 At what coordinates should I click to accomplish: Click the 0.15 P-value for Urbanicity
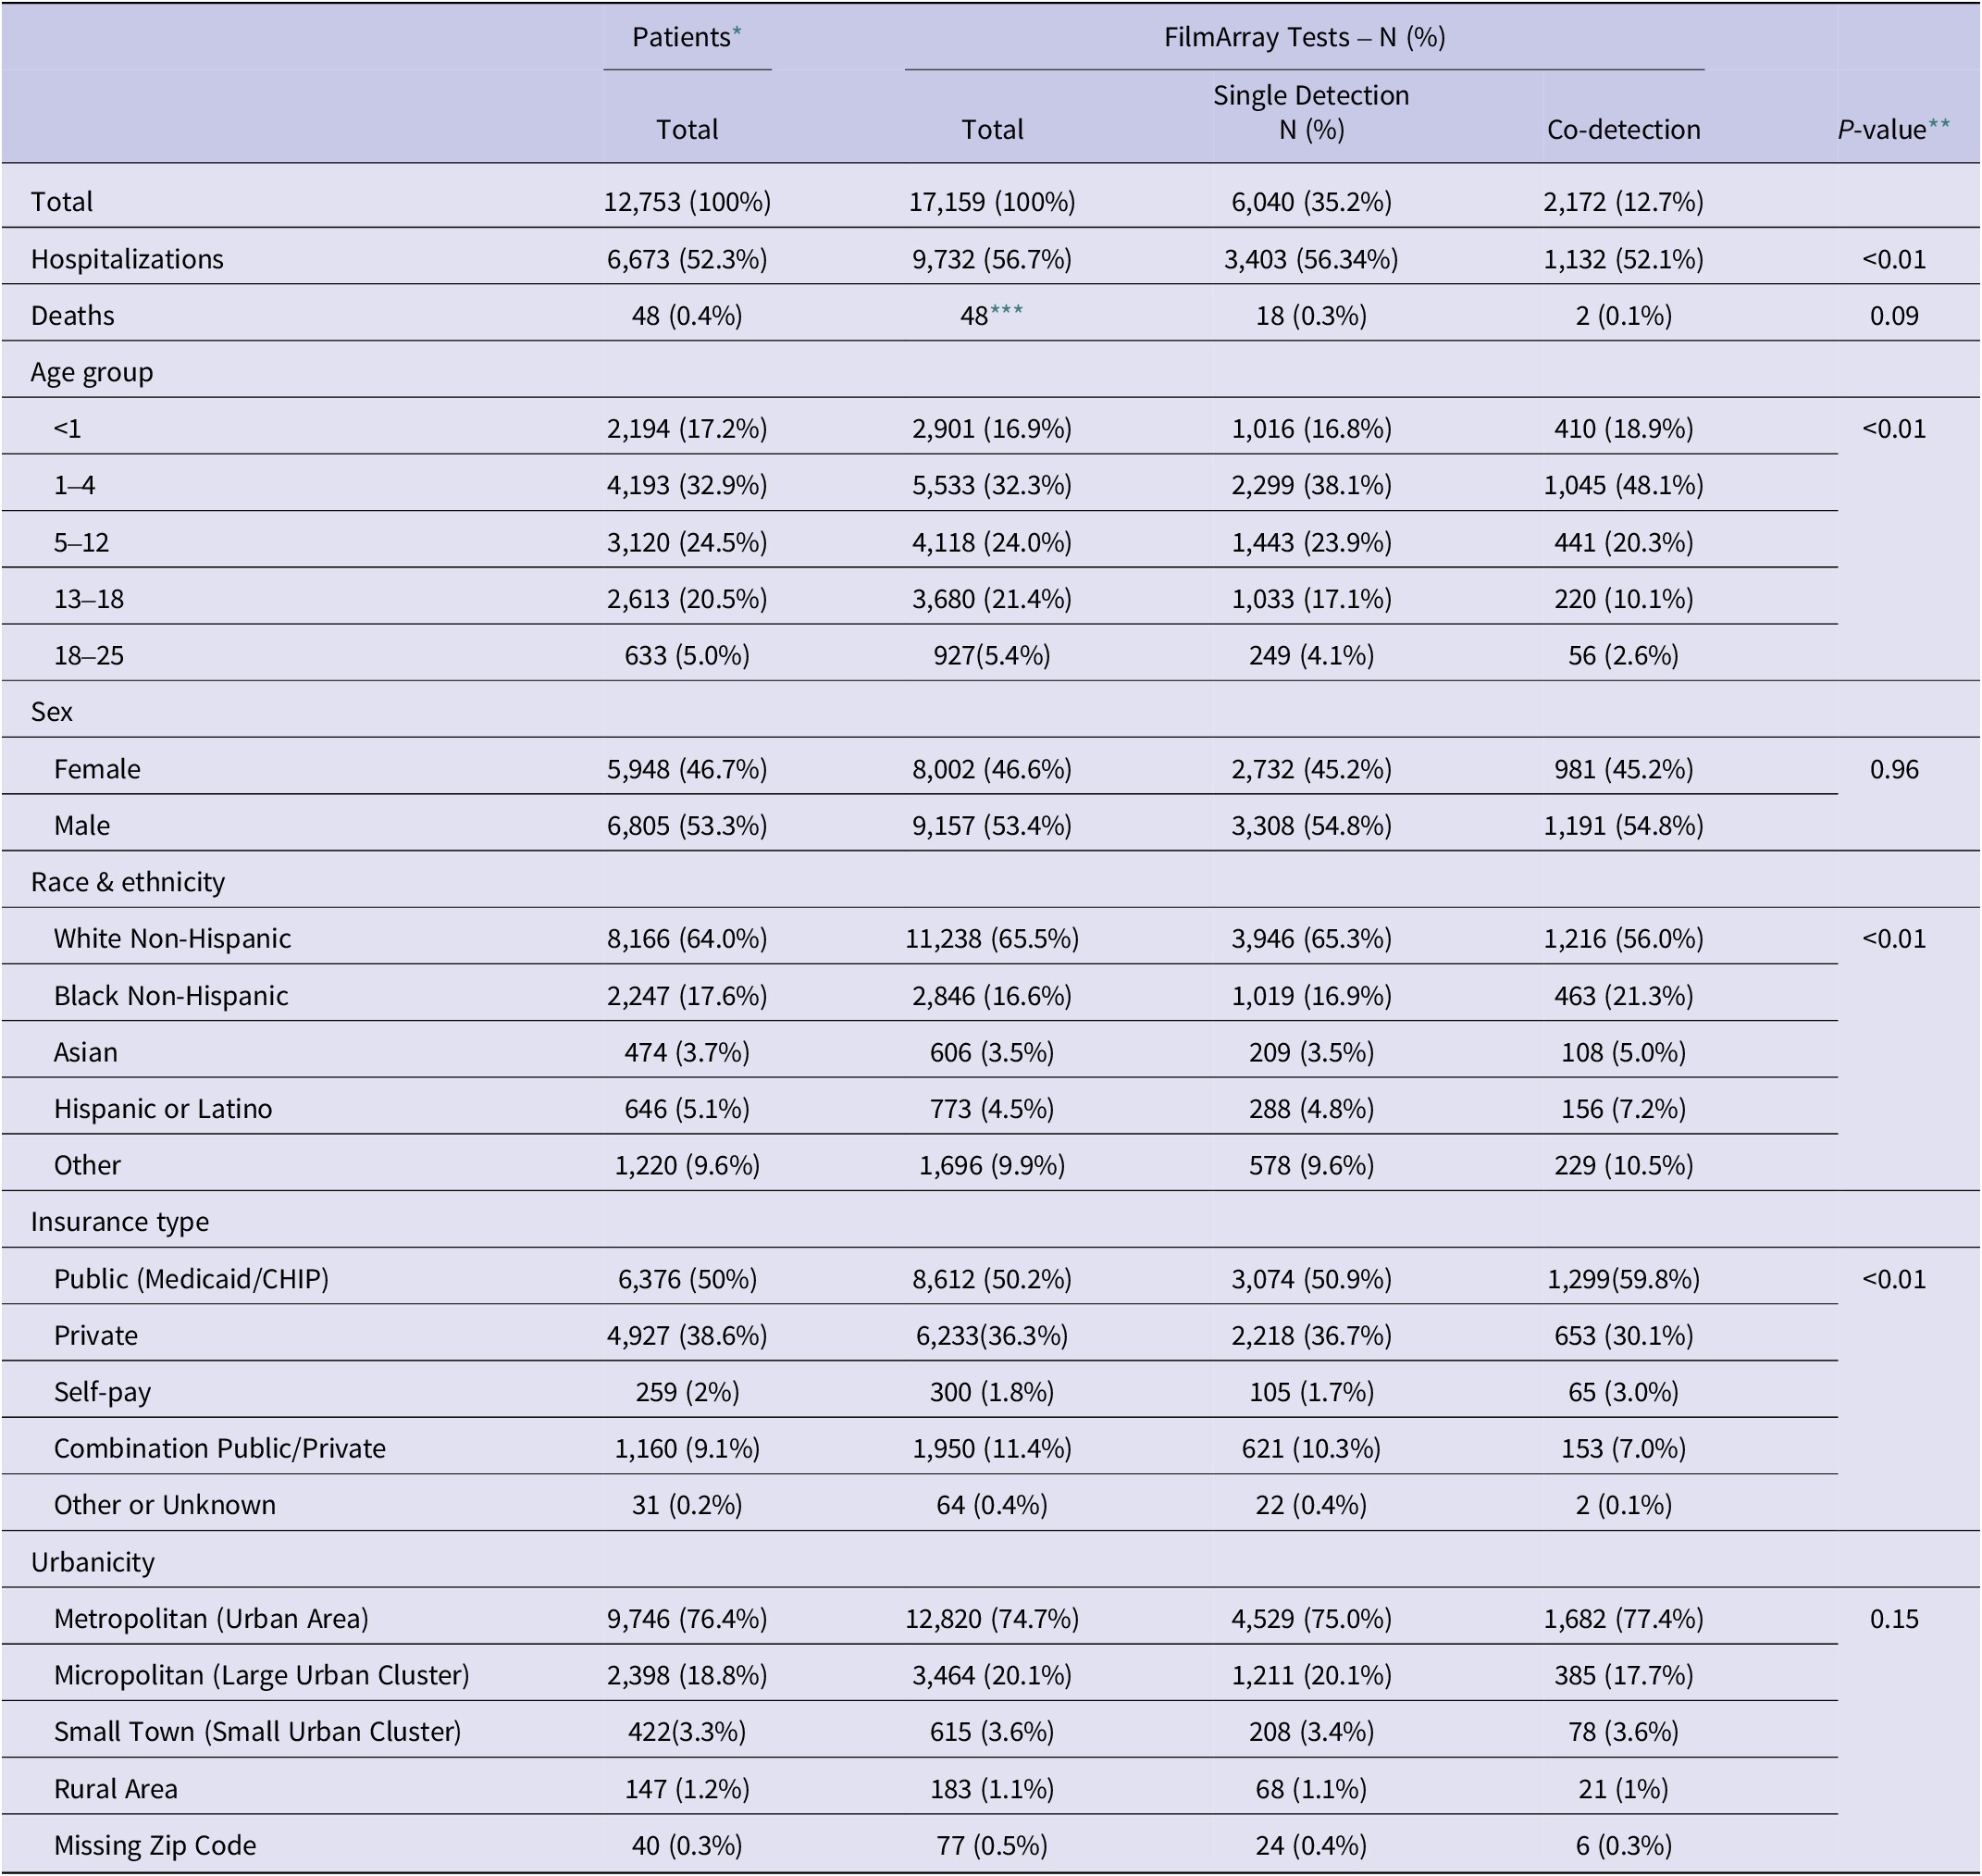1894,1619
